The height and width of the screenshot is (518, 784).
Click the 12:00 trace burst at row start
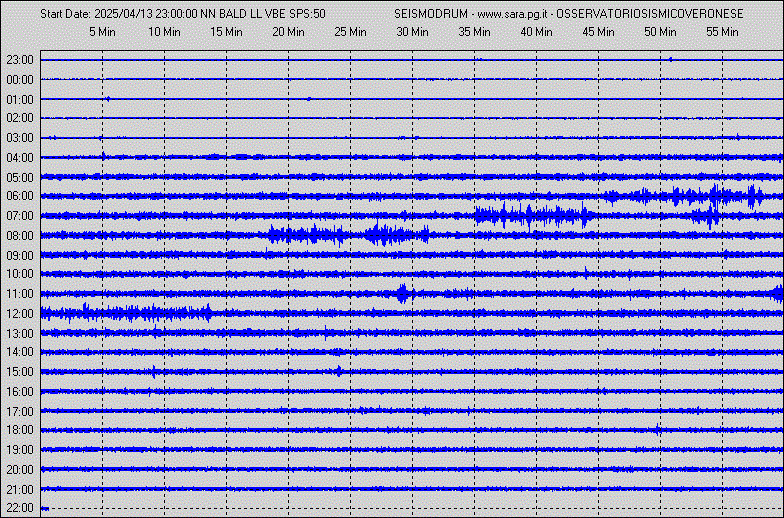click(x=126, y=314)
